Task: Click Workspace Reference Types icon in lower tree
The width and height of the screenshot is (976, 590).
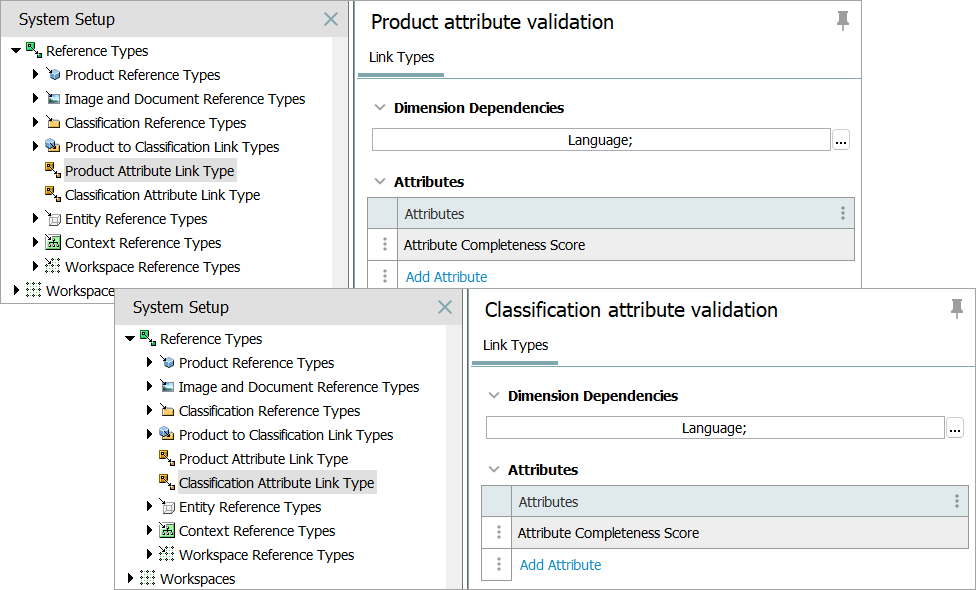Action: pyautogui.click(x=167, y=555)
